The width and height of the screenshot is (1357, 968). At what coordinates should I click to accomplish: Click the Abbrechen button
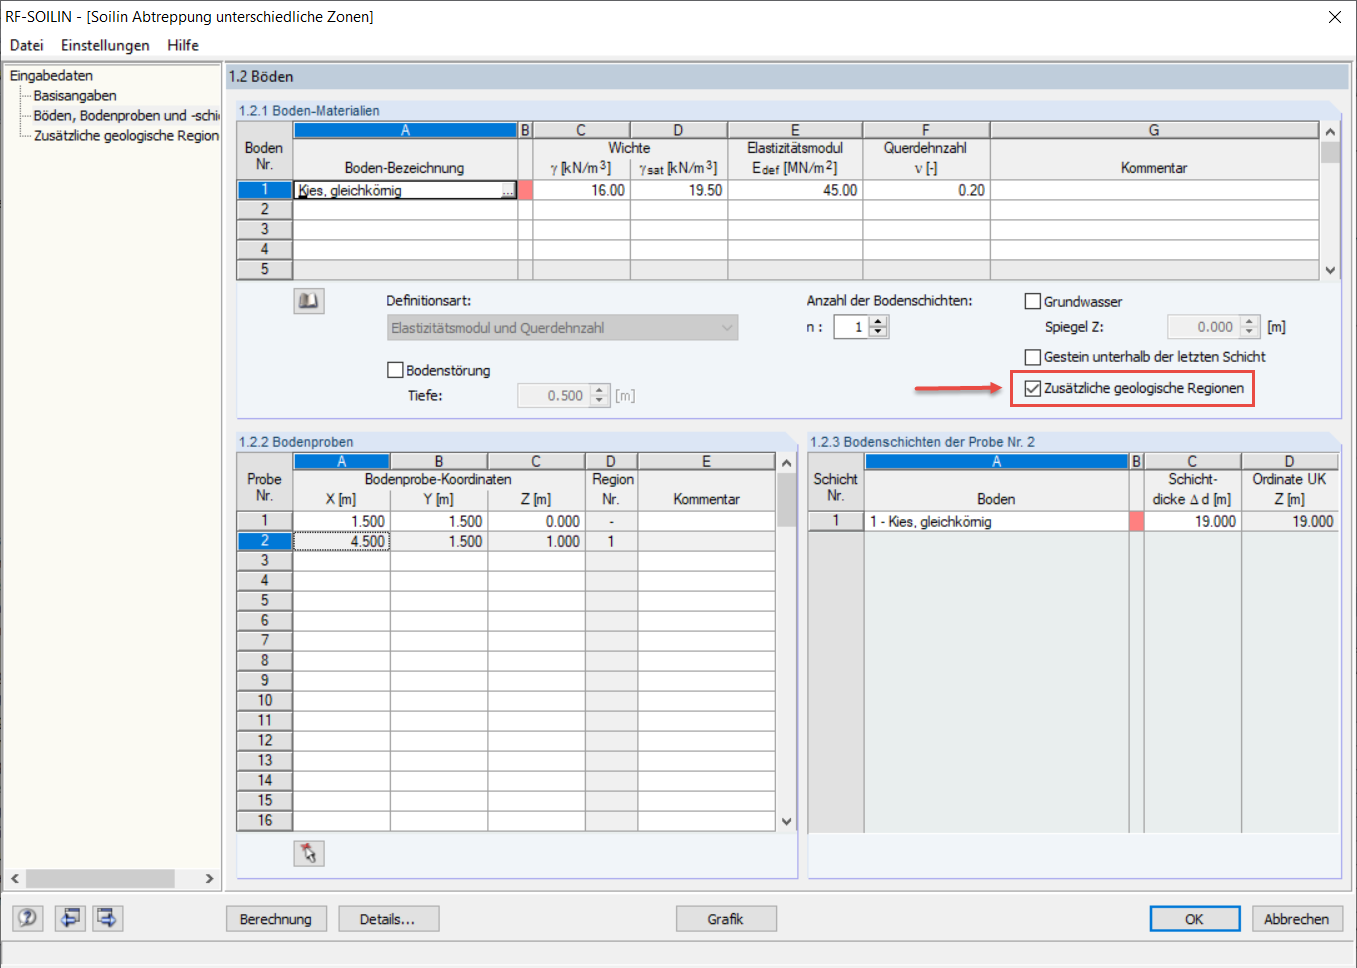pyautogui.click(x=1297, y=919)
